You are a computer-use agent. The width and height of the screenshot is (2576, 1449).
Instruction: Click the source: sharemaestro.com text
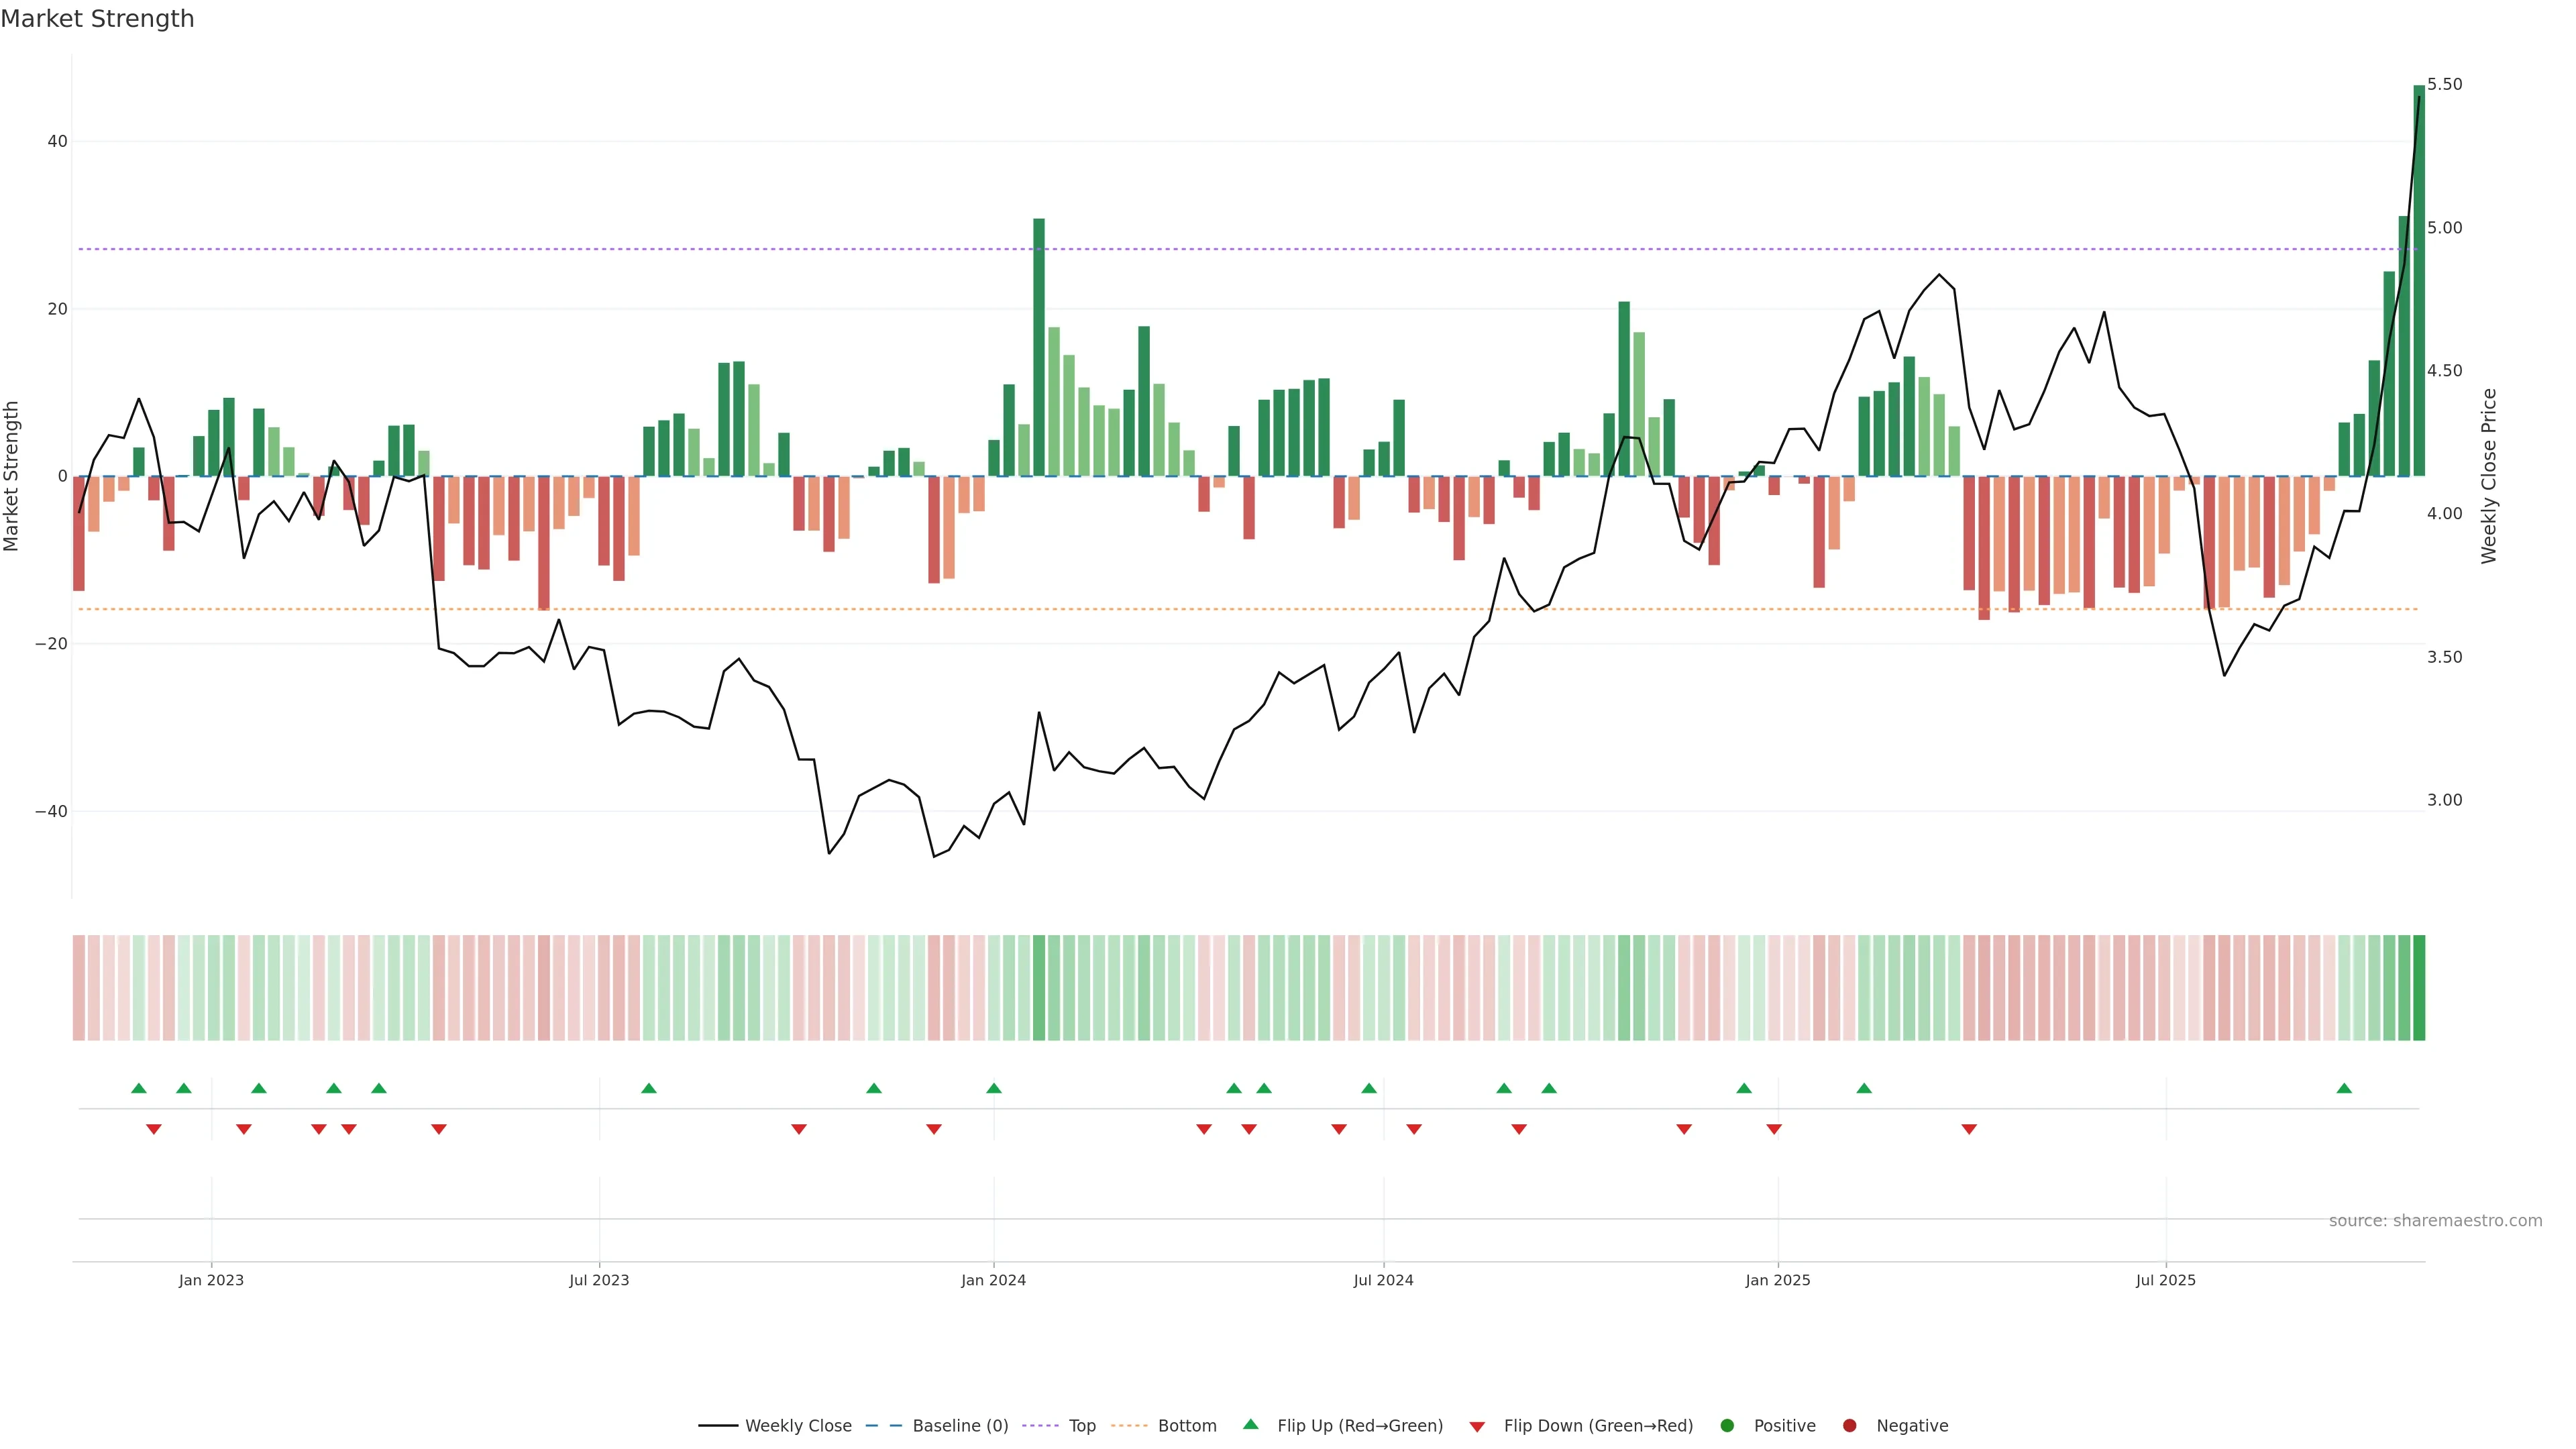point(2435,1220)
